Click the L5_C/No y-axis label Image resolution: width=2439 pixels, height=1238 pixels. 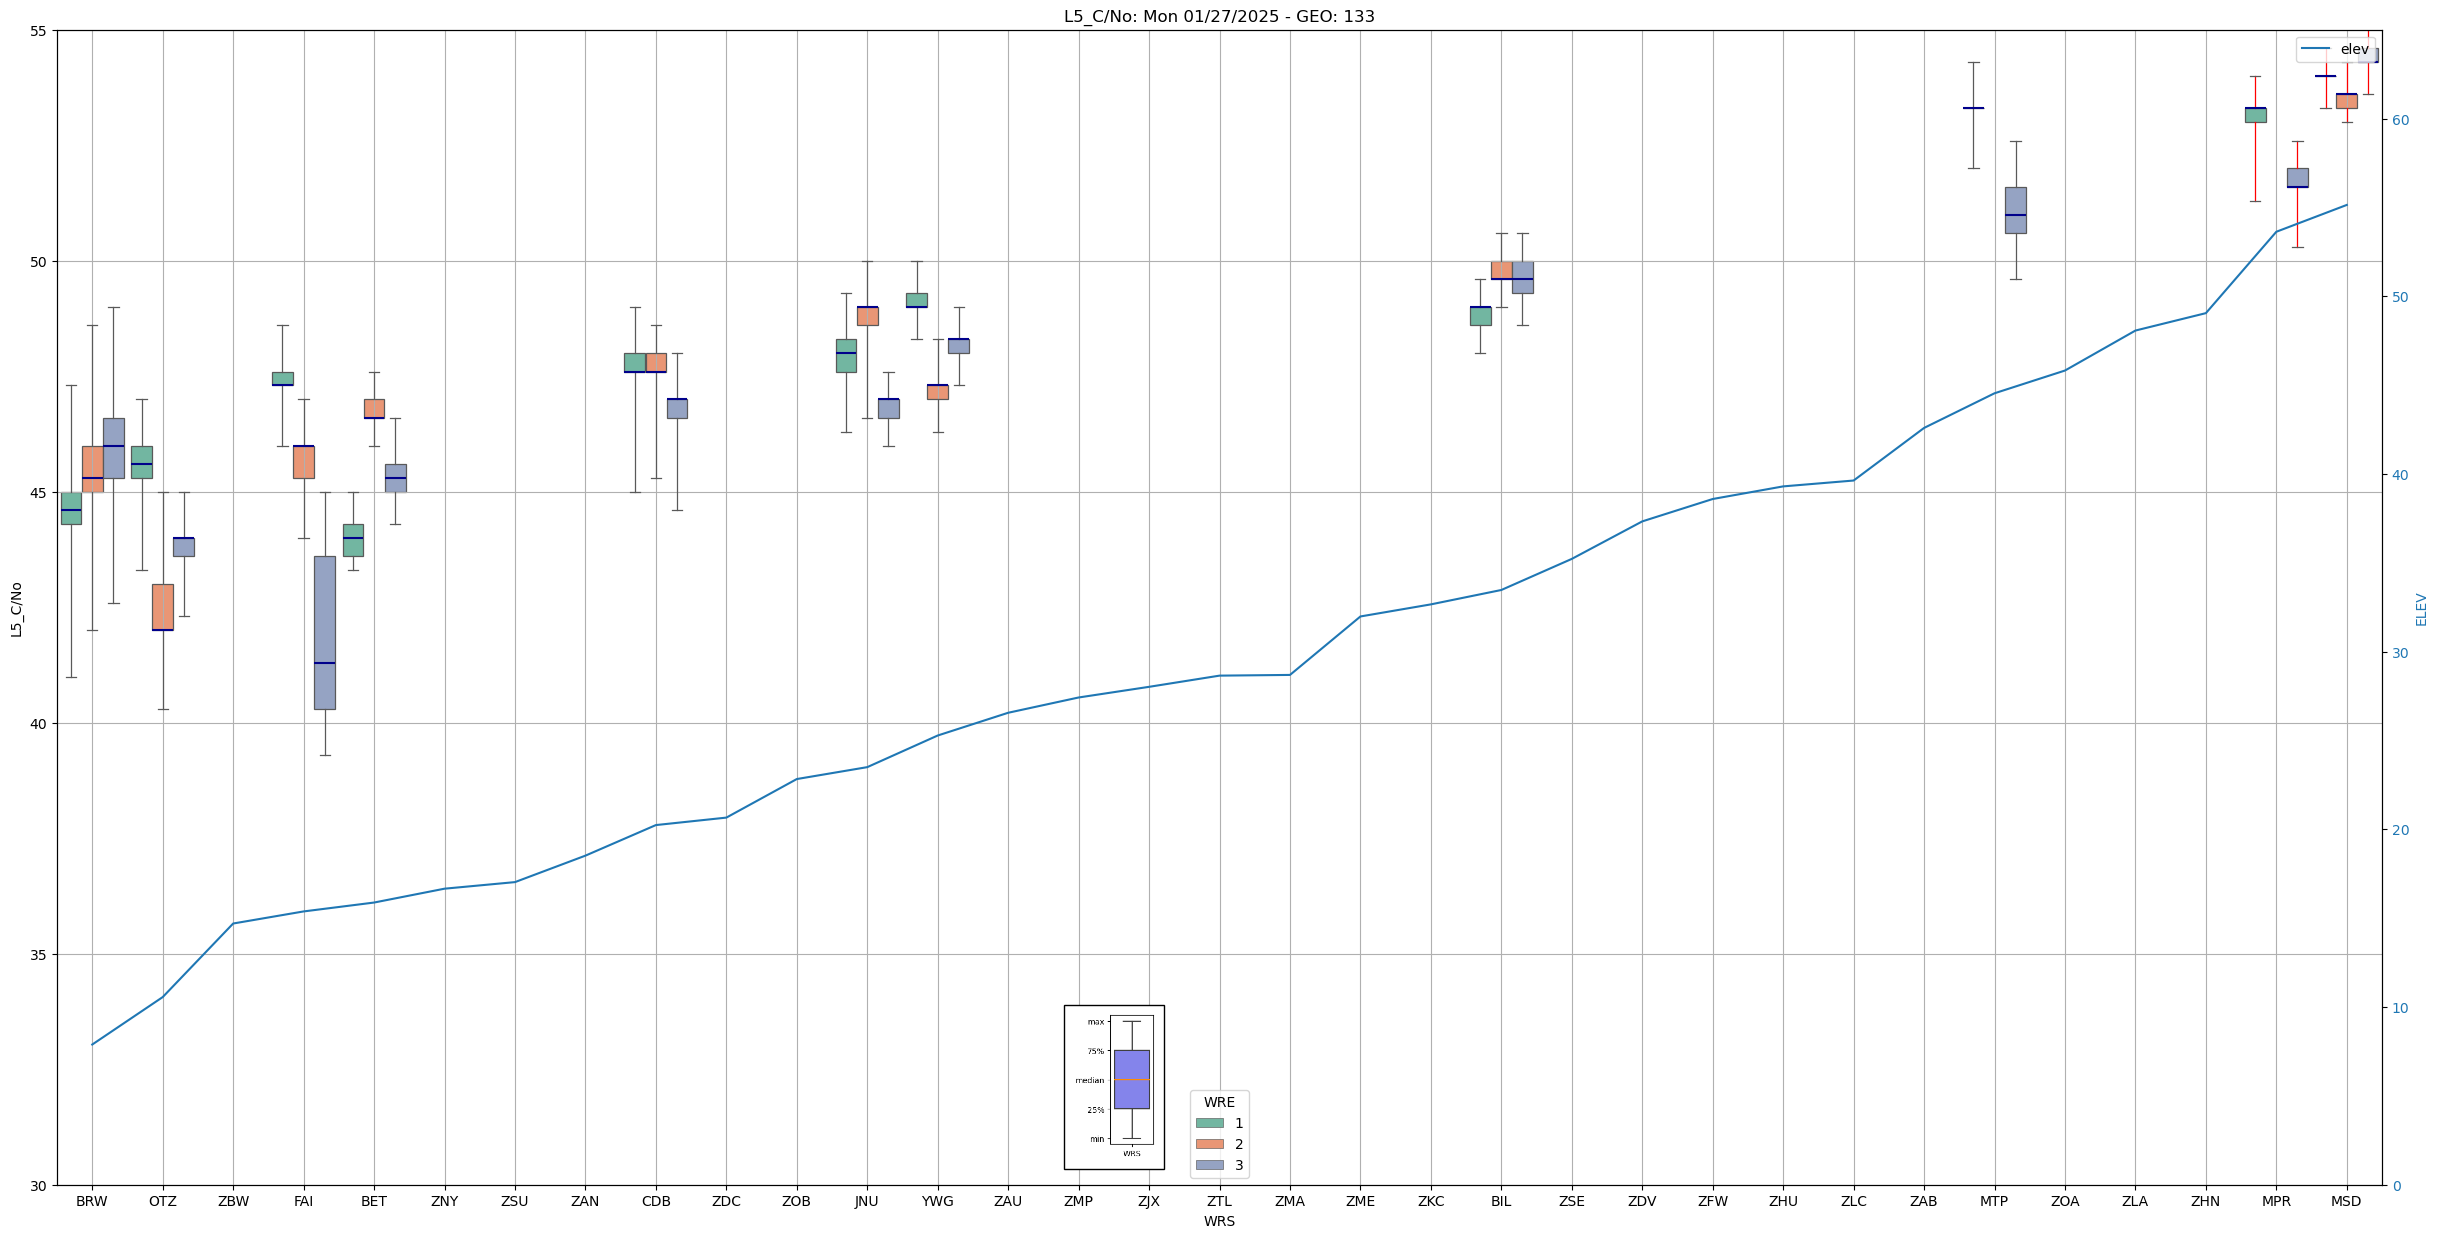16,609
